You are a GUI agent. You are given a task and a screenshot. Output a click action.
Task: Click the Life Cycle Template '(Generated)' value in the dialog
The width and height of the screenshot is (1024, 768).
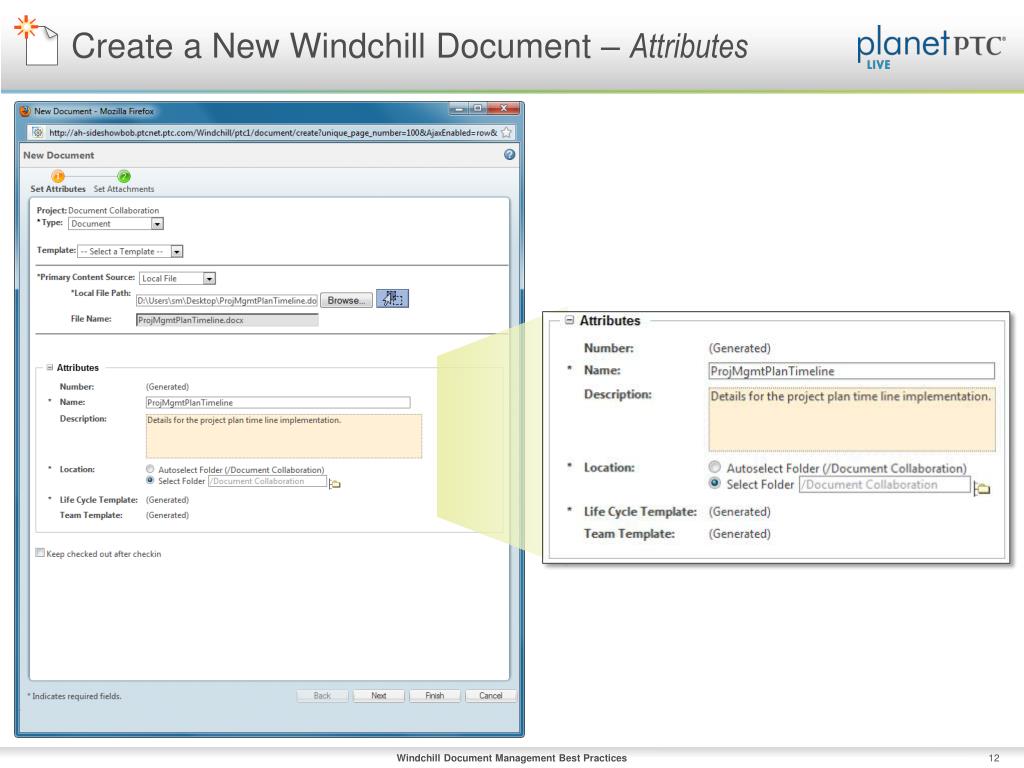click(167, 500)
